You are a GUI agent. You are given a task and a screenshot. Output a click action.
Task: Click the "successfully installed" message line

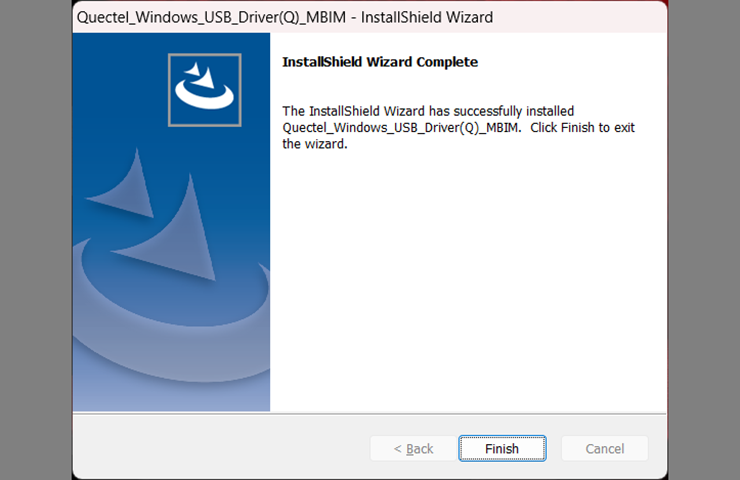coord(428,111)
